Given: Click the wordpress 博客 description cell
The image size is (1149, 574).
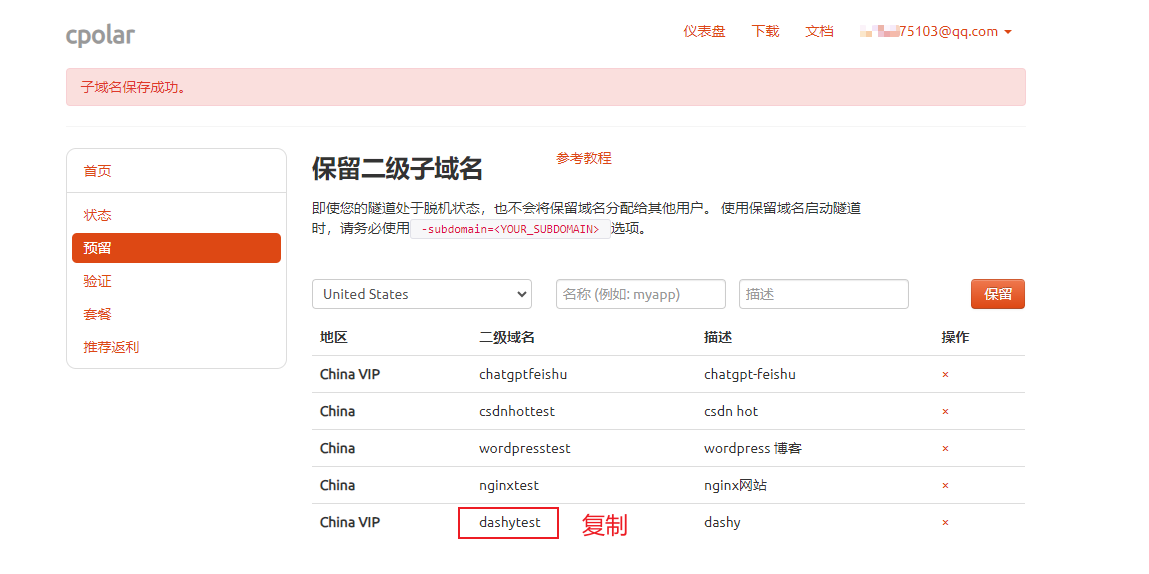Looking at the screenshot, I should click(x=753, y=449).
